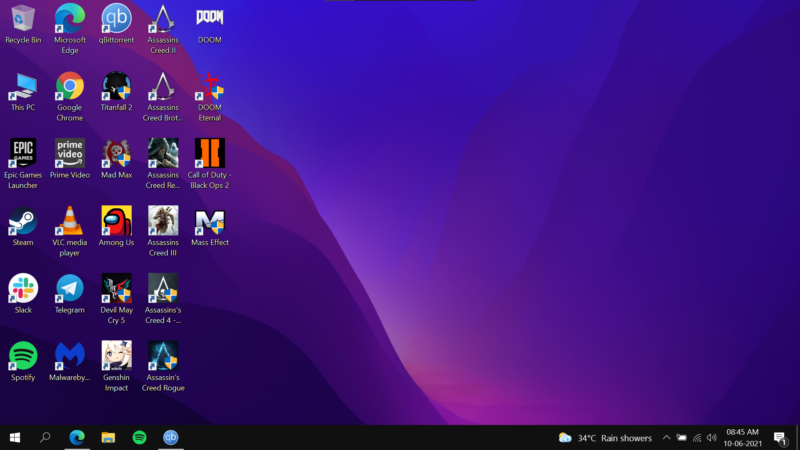Image resolution: width=800 pixels, height=450 pixels.
Task: Select the Slack desktop shortcut
Action: tap(23, 294)
